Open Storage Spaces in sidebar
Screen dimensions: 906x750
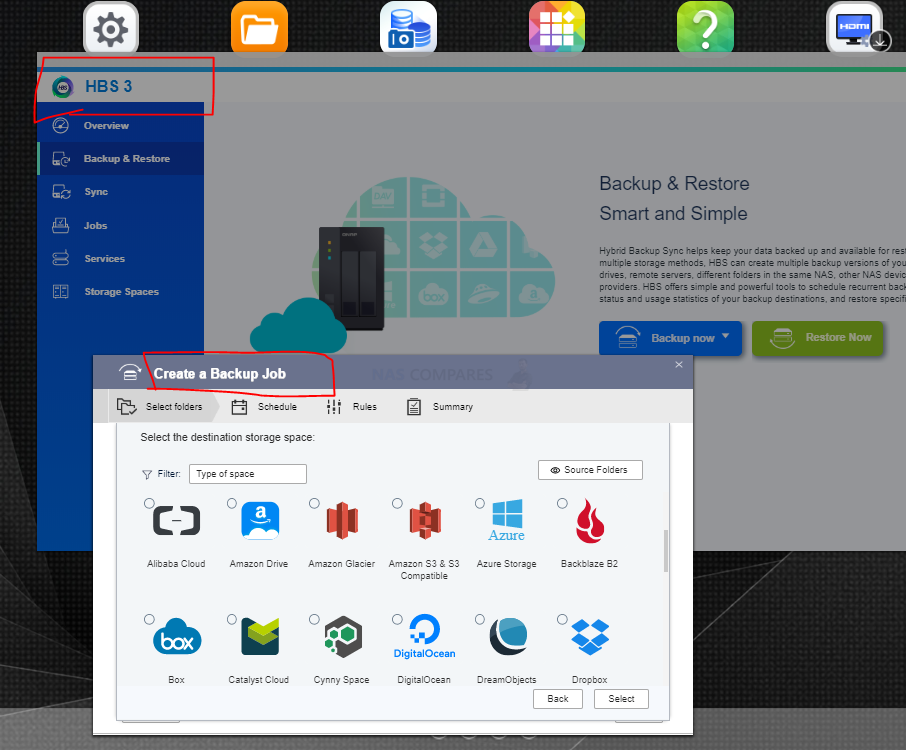[x=120, y=292]
